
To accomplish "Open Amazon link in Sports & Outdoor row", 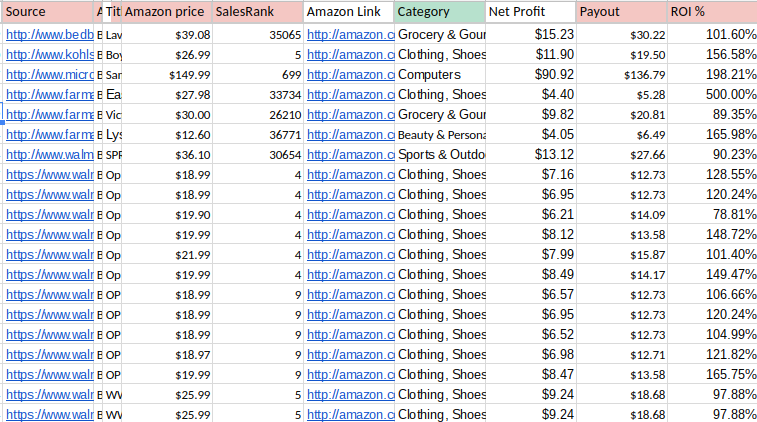I will pyautogui.click(x=350, y=154).
